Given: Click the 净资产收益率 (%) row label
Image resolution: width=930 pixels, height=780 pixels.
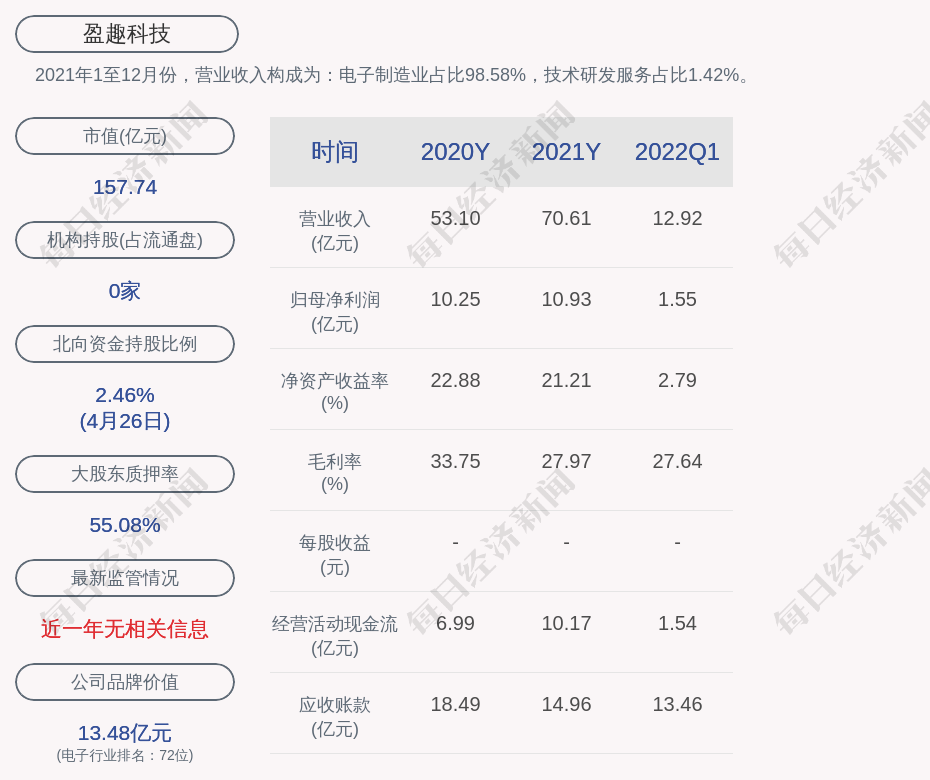Looking at the screenshot, I should click(x=335, y=391).
